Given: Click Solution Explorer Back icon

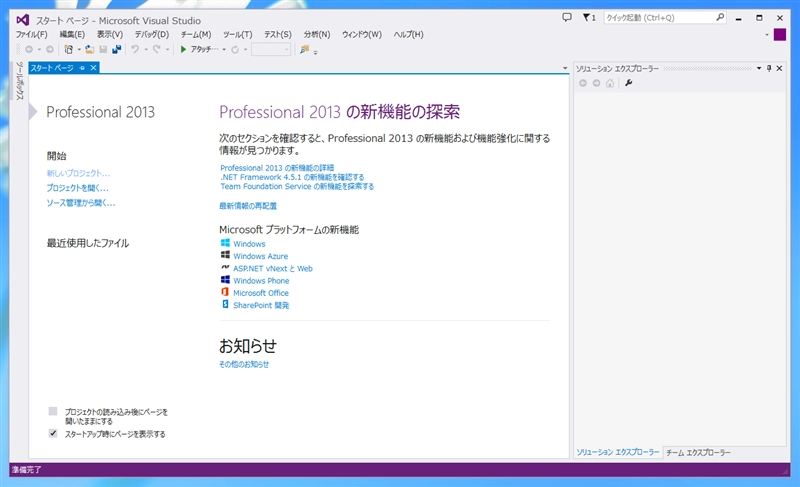Looking at the screenshot, I should pyautogui.click(x=583, y=83).
